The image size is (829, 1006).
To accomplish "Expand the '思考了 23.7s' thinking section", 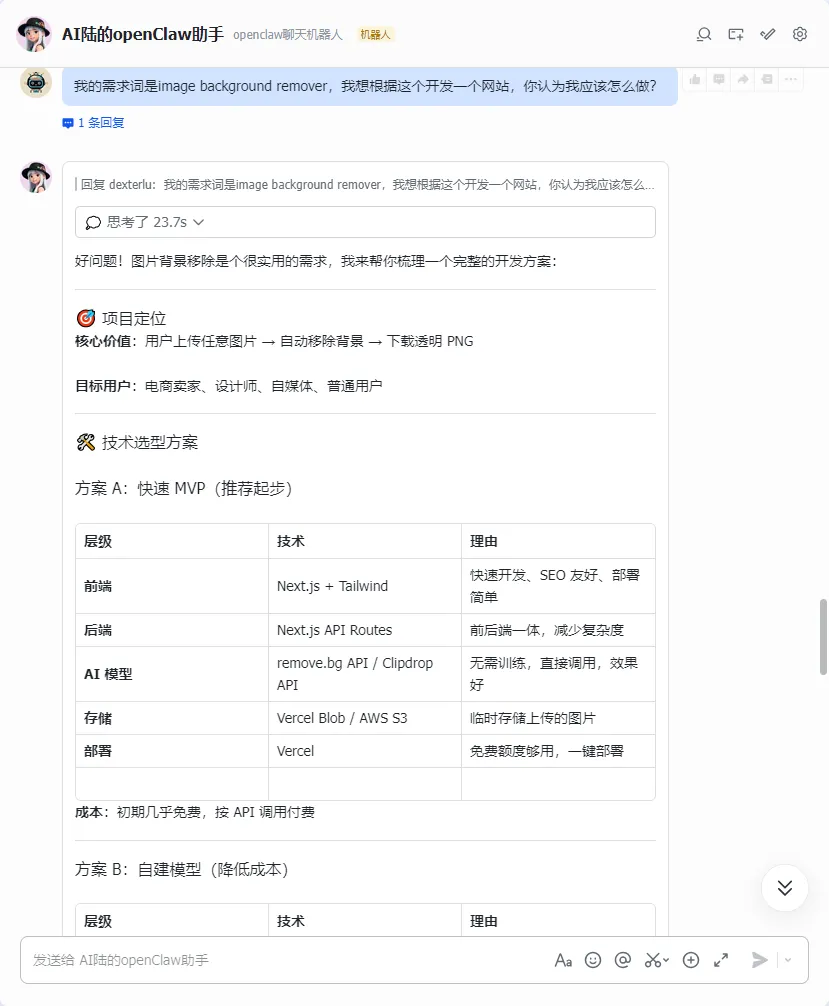I will point(365,222).
